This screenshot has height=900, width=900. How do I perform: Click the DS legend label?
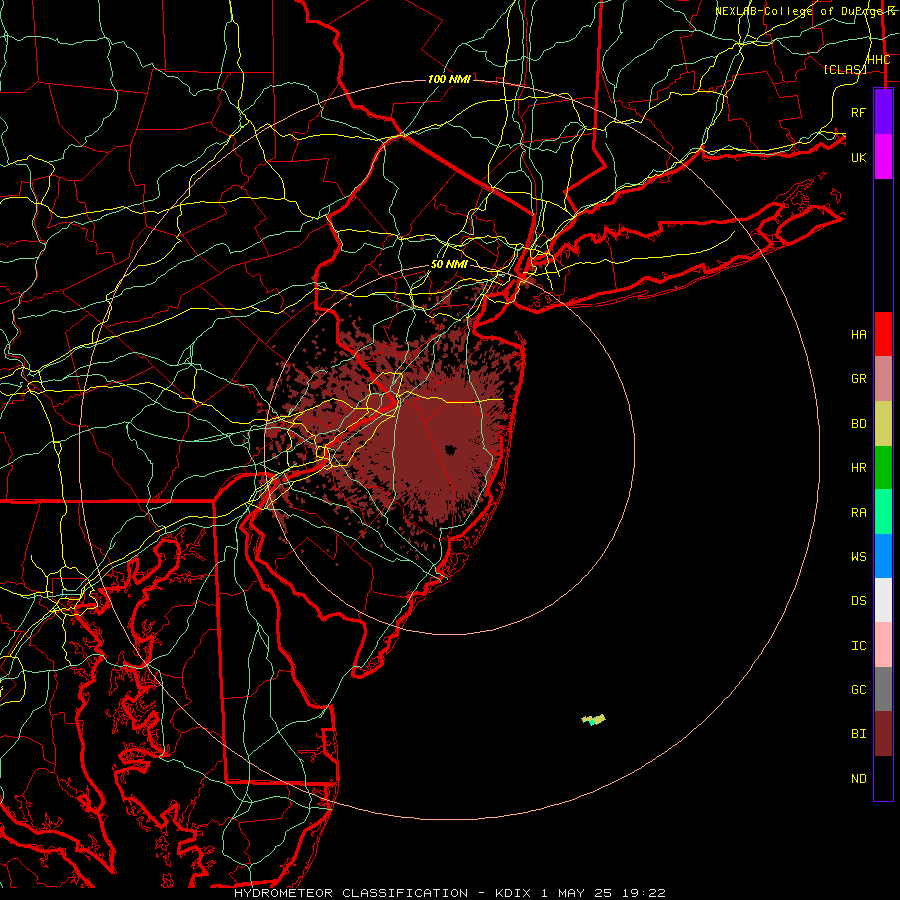click(858, 601)
